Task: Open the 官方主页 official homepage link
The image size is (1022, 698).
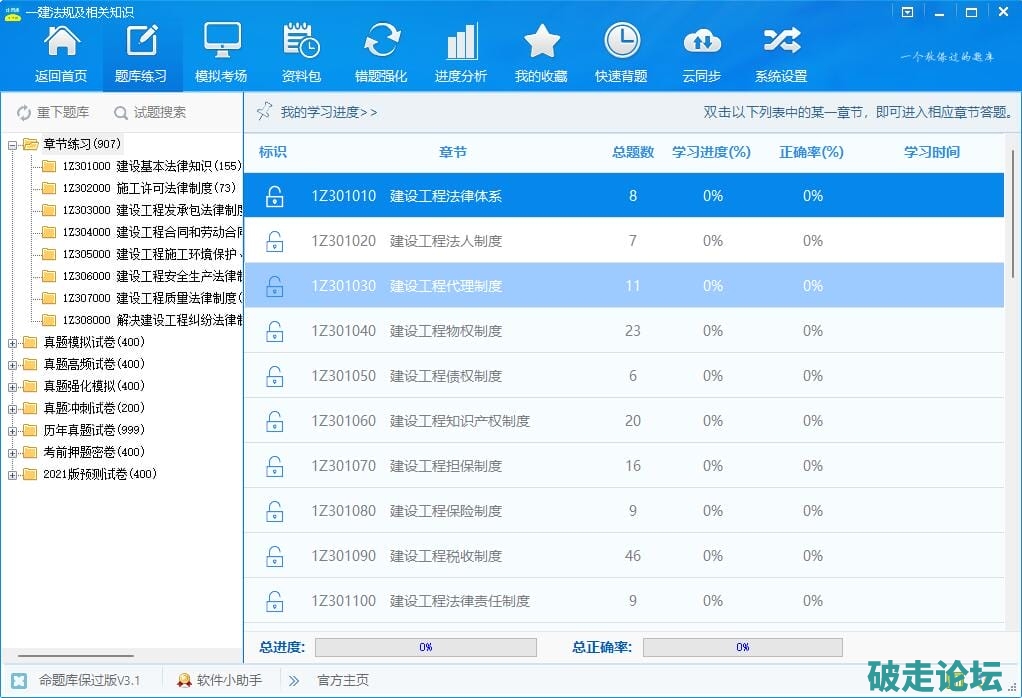Action: 342,680
